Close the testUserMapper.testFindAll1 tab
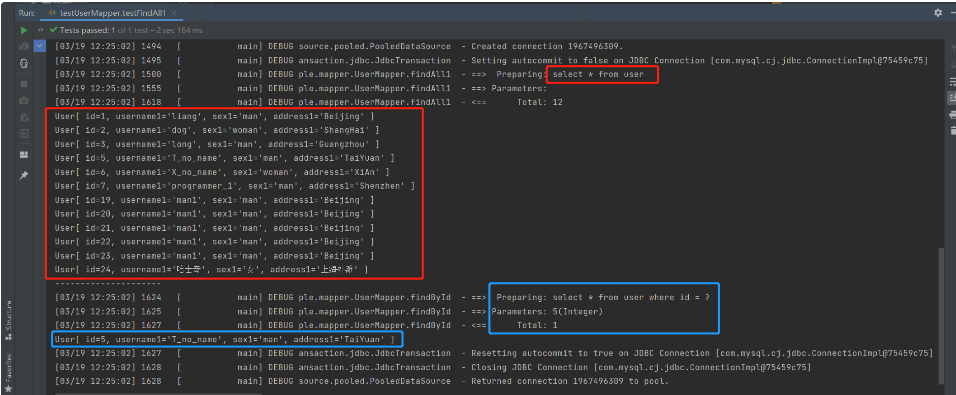The height and width of the screenshot is (395, 956). coord(175,13)
